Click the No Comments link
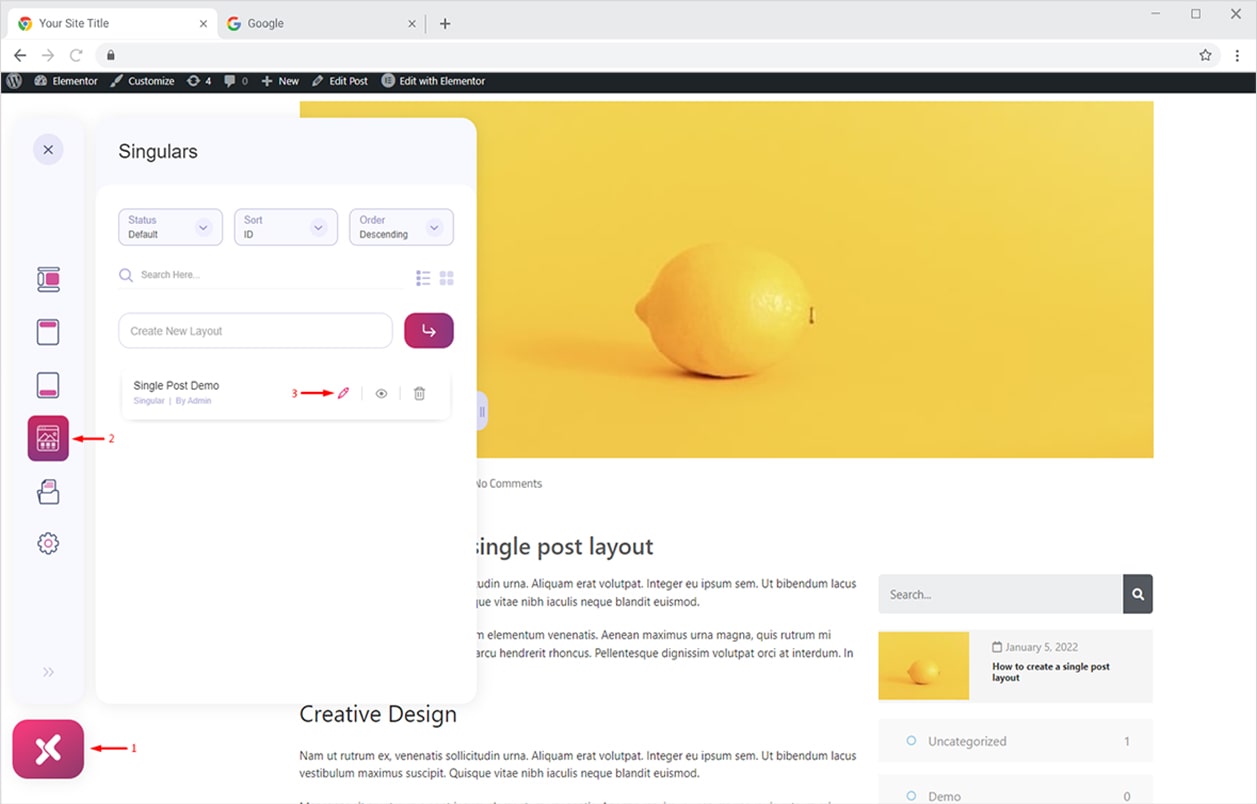Screen dimensions: 1257x804 point(508,483)
